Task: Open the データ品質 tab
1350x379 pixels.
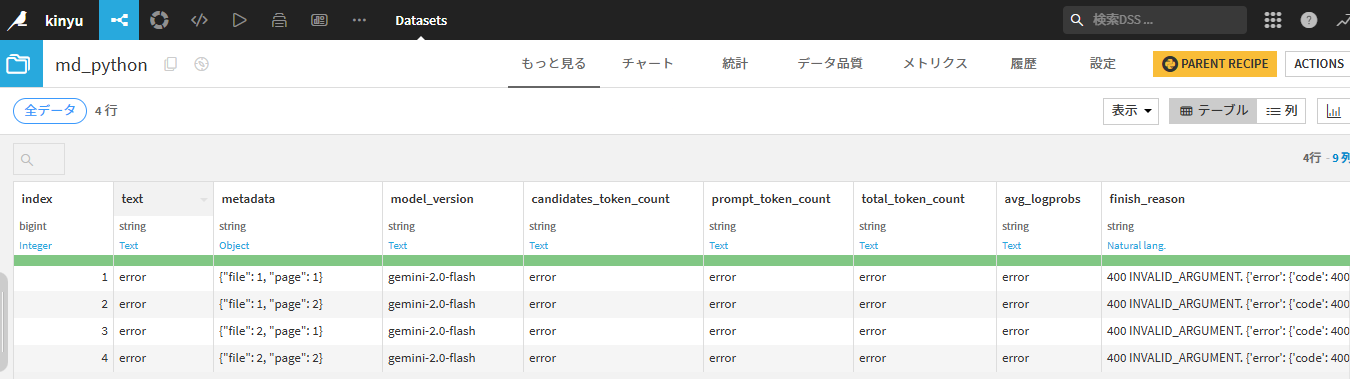Action: (x=830, y=63)
